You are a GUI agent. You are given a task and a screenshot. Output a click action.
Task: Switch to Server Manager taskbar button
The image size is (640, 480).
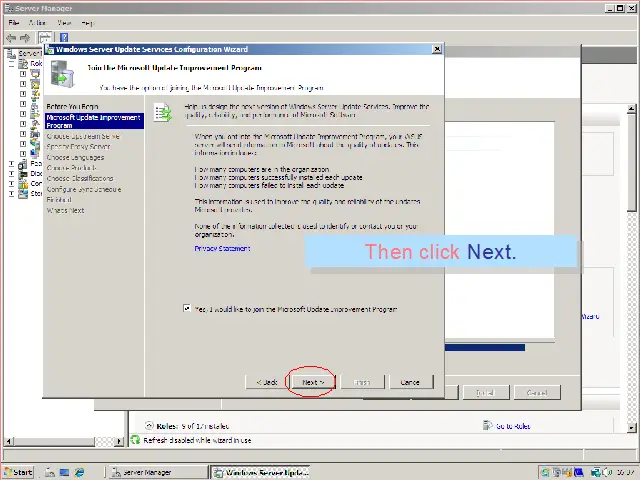point(159,472)
